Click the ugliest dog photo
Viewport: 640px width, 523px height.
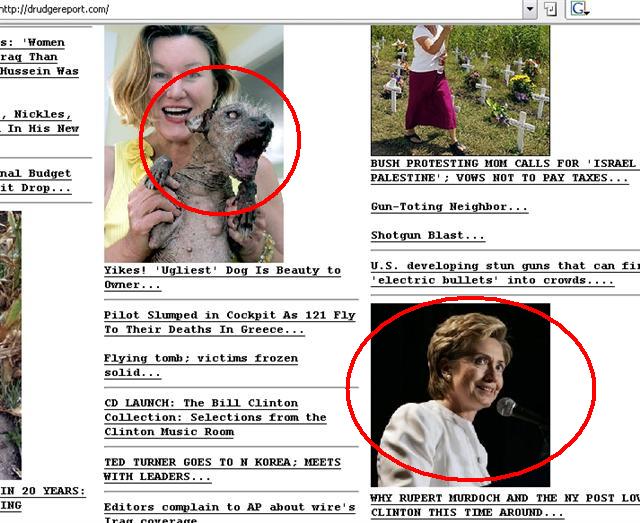(x=194, y=143)
